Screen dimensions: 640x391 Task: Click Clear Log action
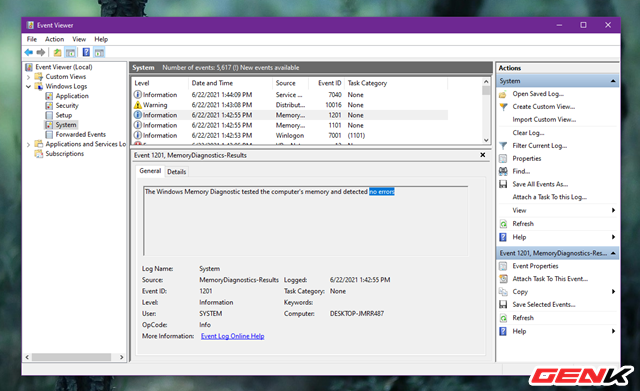[528, 133]
